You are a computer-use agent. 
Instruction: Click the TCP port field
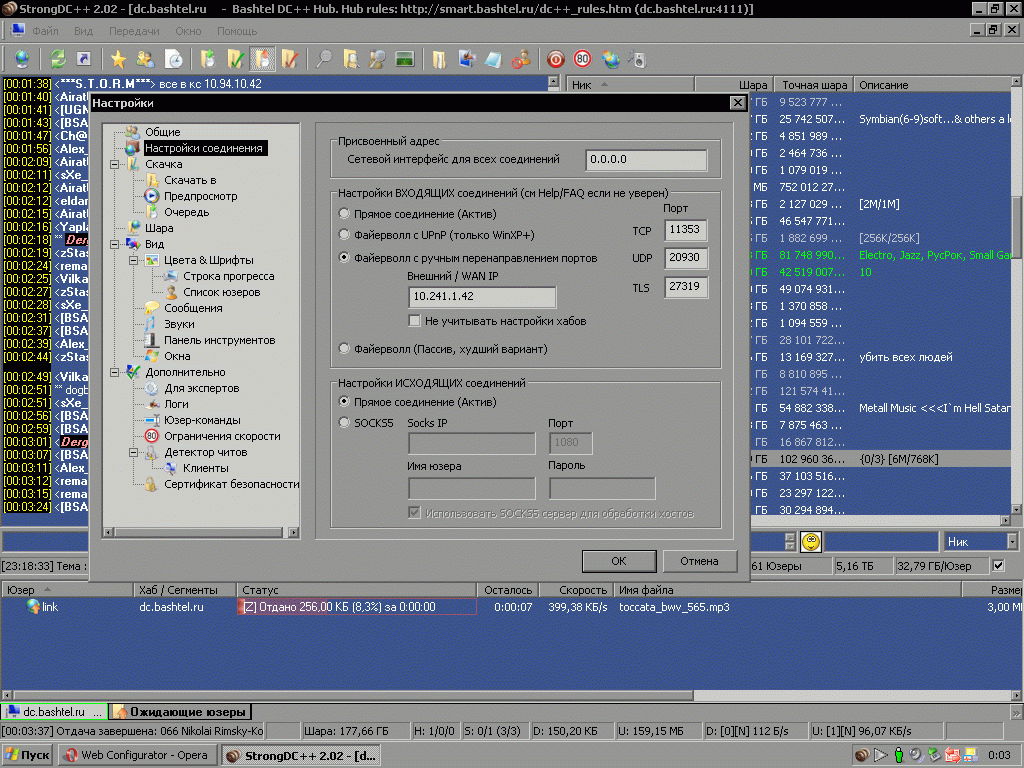click(685, 230)
